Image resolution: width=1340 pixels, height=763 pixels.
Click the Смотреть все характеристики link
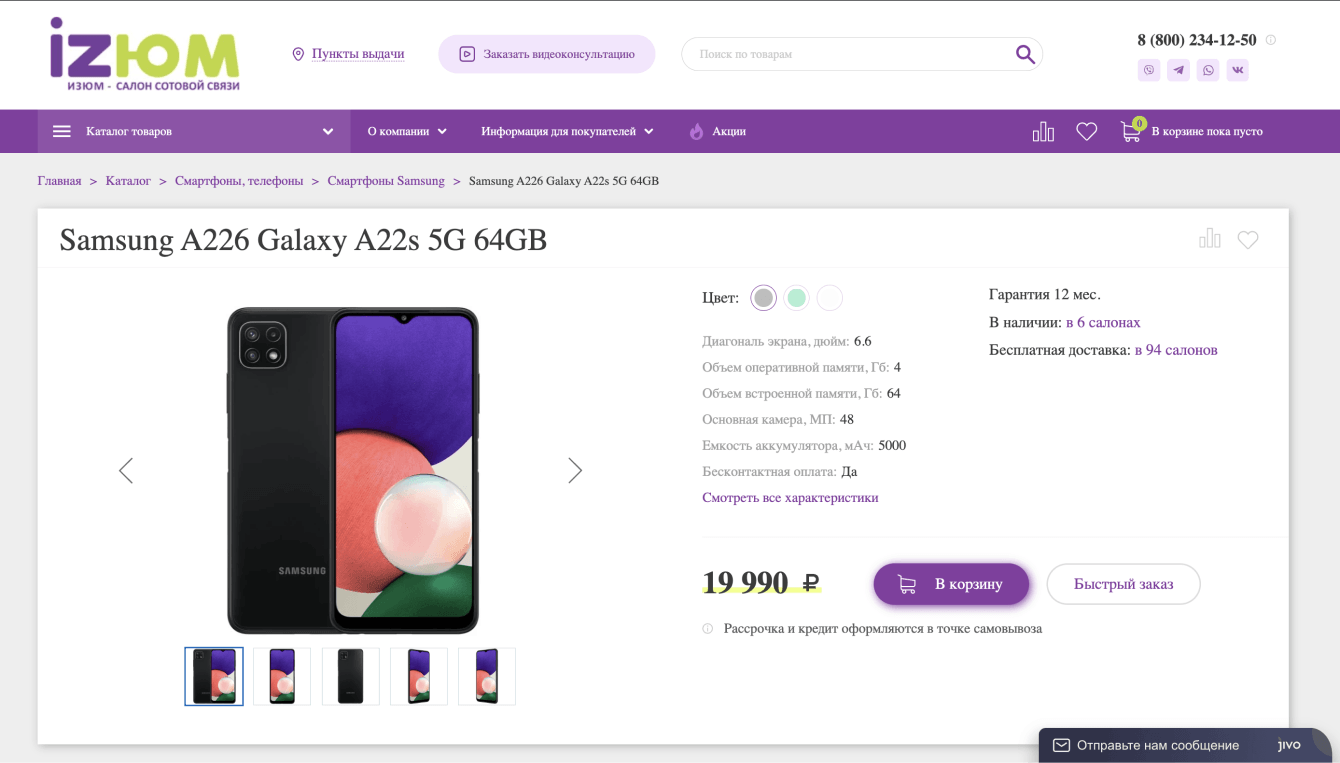(790, 497)
